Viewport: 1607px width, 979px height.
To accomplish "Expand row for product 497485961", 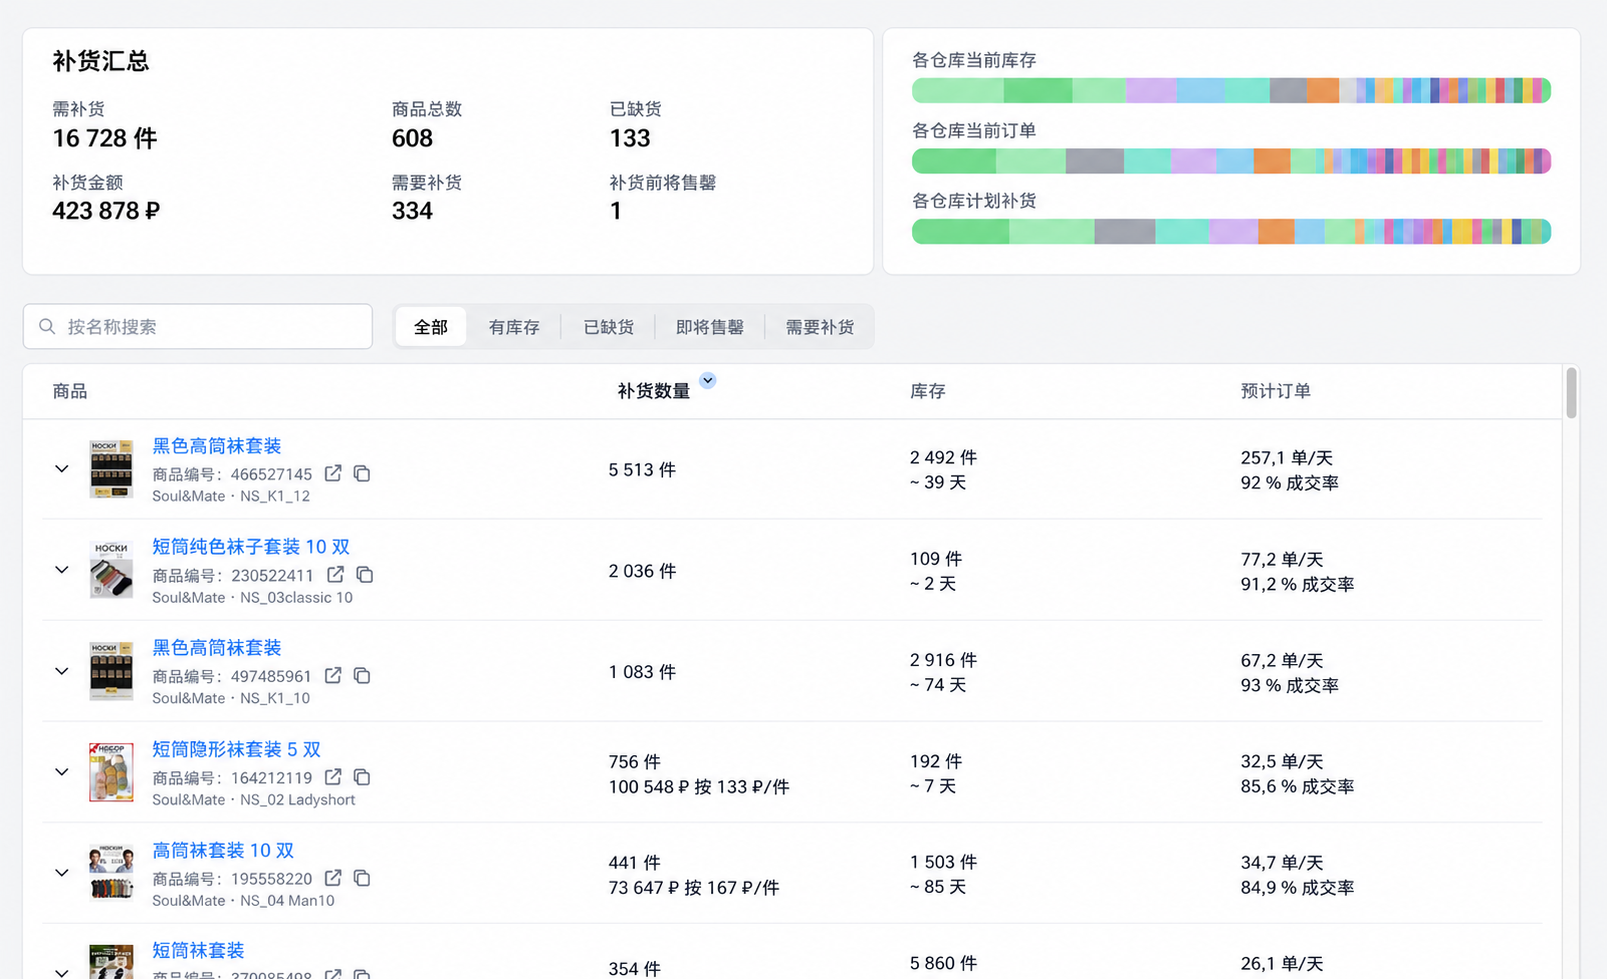I will [x=62, y=671].
